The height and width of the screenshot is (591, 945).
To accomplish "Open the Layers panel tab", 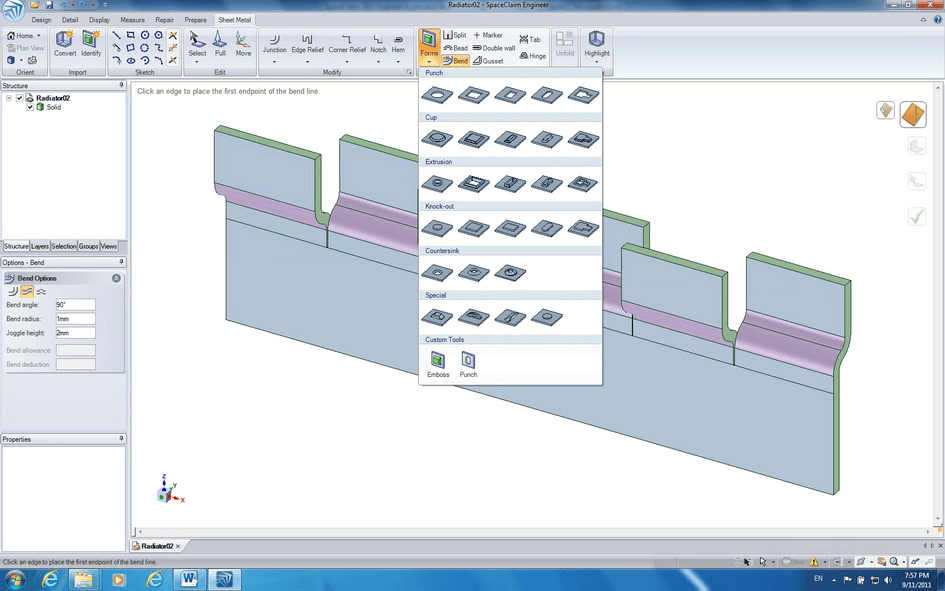I will pos(40,246).
